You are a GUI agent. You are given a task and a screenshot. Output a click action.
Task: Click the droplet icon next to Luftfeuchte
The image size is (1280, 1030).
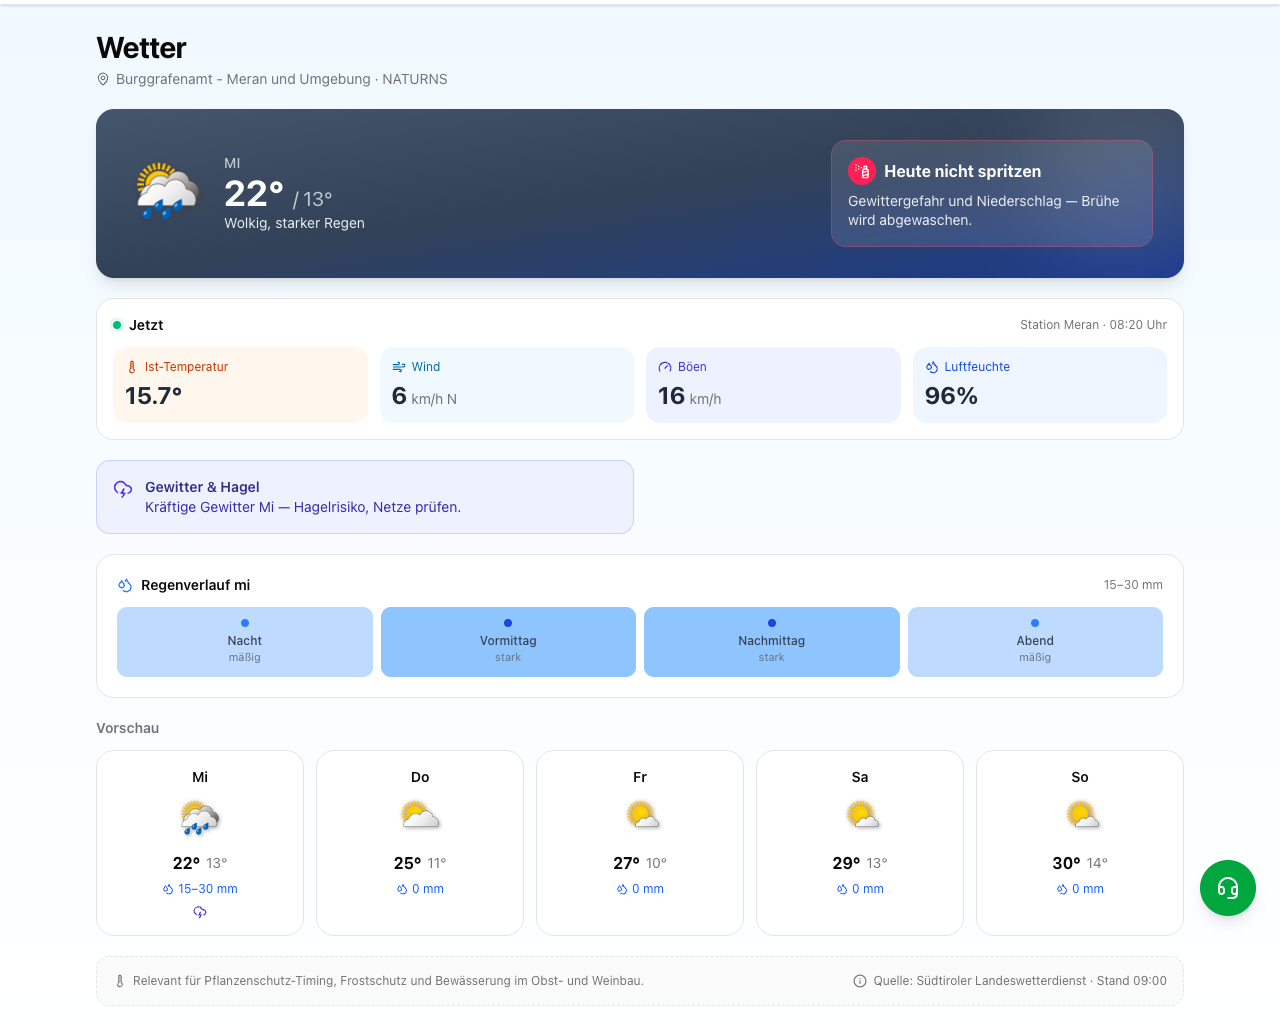point(932,367)
